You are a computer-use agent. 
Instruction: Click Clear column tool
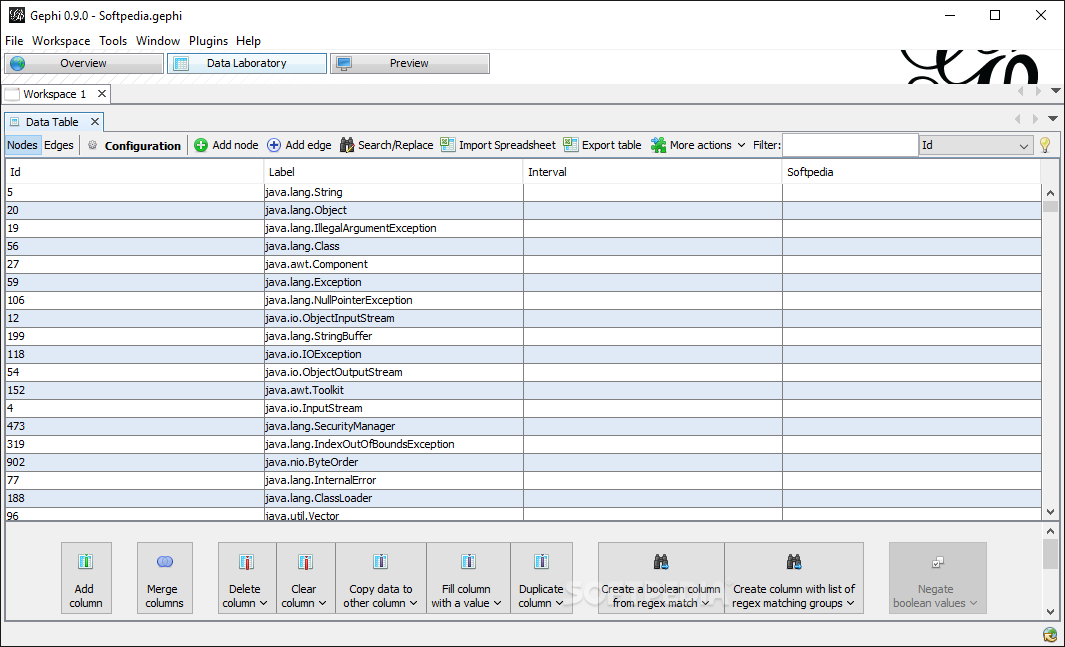click(x=306, y=578)
